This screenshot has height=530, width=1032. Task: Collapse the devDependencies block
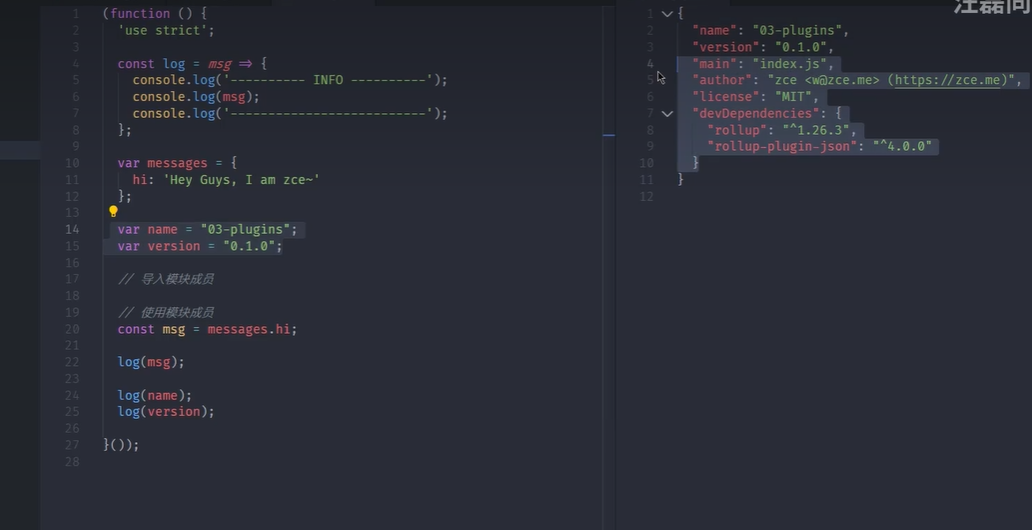667,113
